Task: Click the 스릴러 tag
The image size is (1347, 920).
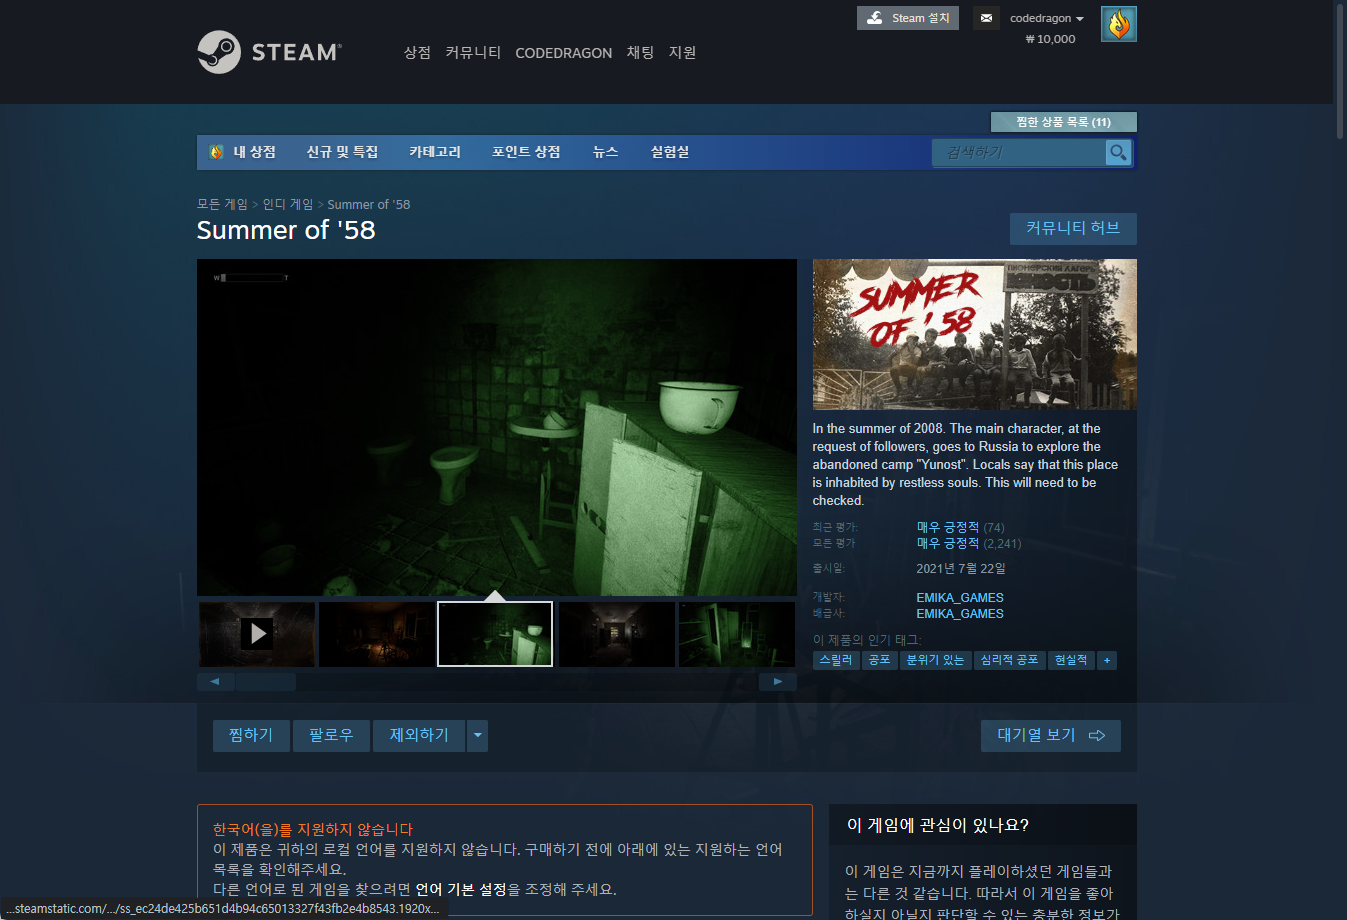Action: (836, 660)
